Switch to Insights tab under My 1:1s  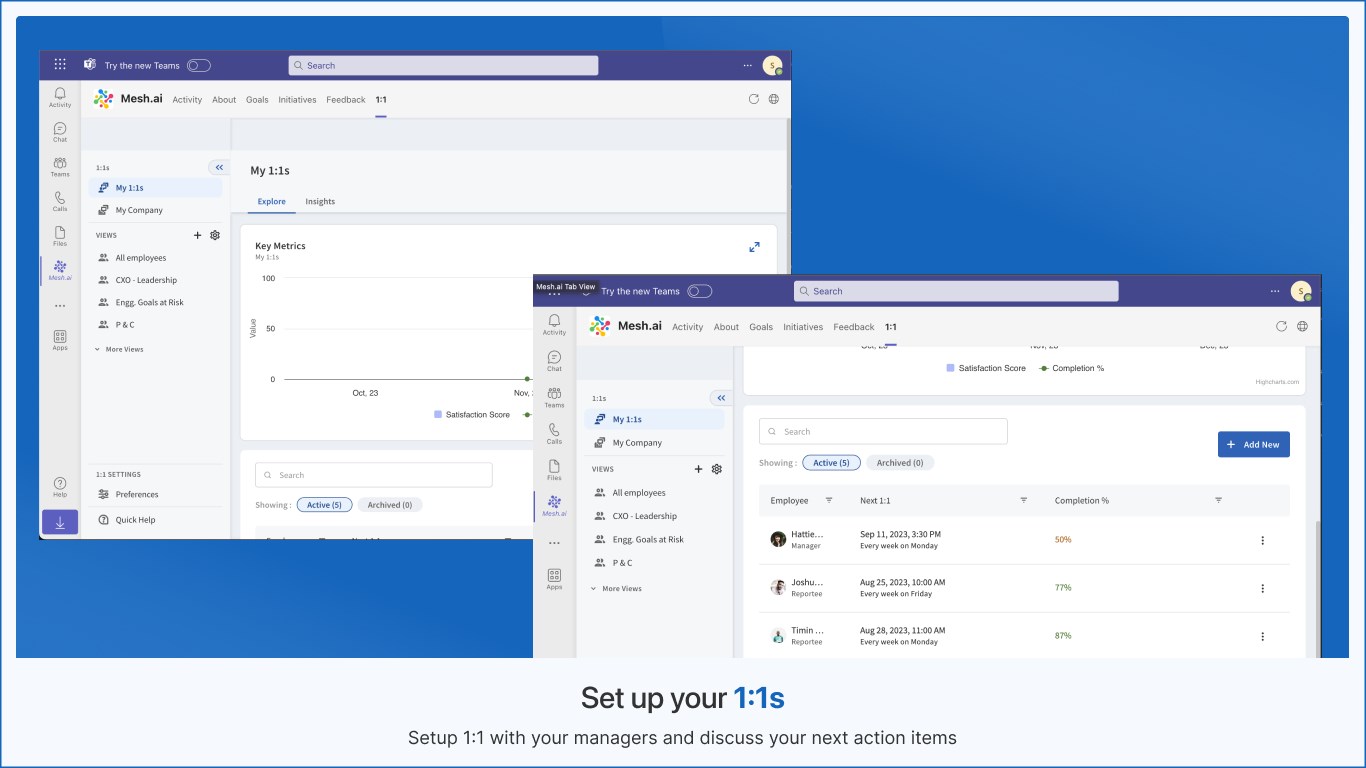[320, 201]
